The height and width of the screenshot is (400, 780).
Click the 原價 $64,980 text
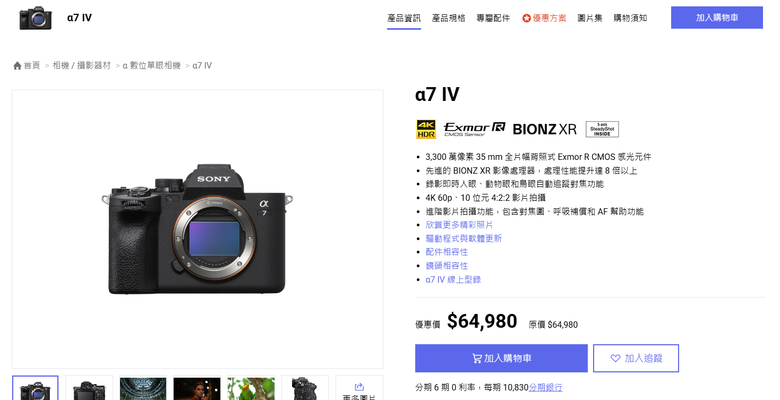(553, 325)
